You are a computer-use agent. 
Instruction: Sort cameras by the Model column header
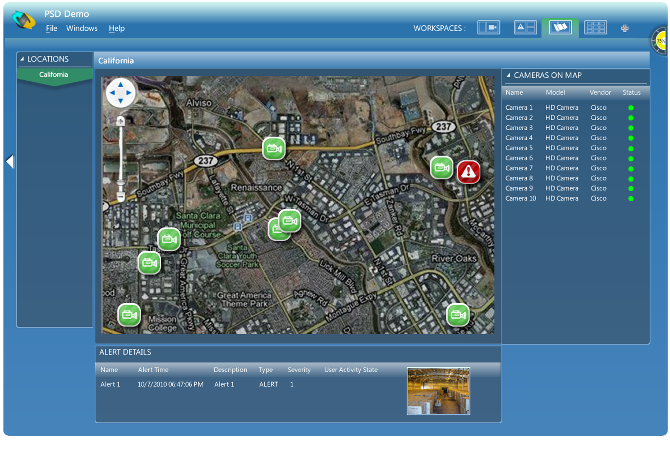tap(555, 92)
